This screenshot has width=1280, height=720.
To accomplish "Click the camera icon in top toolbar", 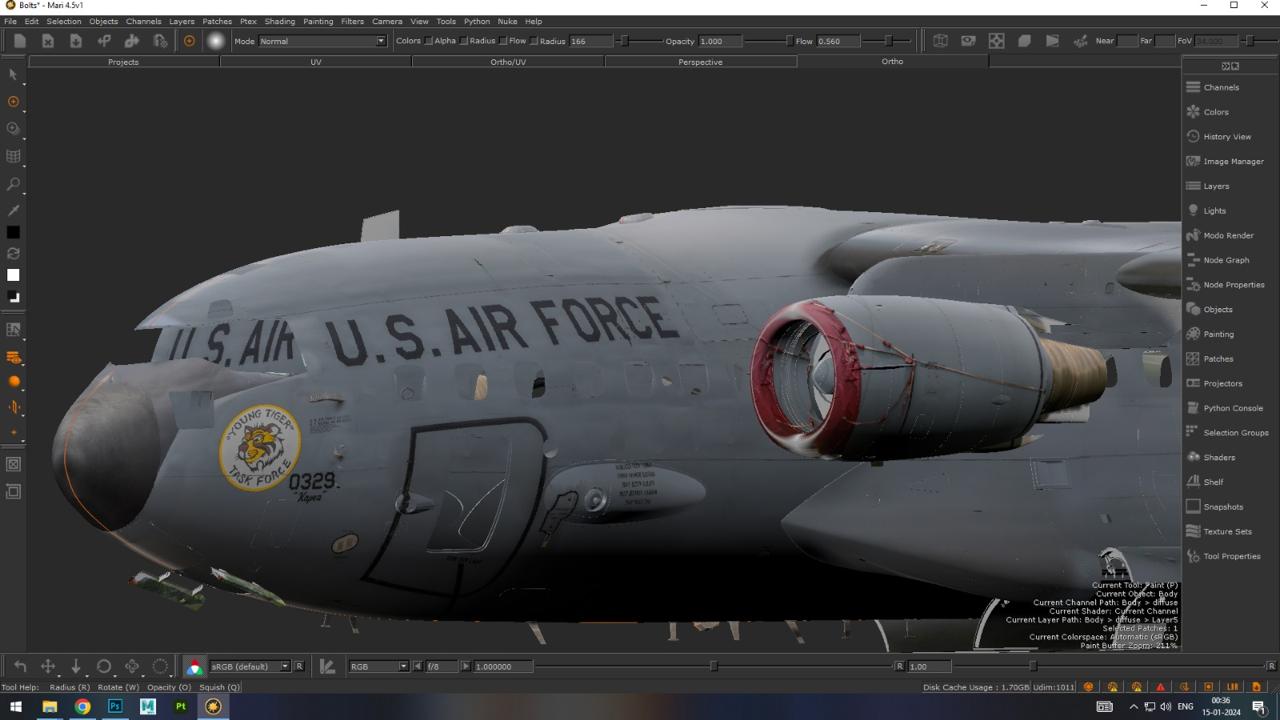I will (968, 41).
